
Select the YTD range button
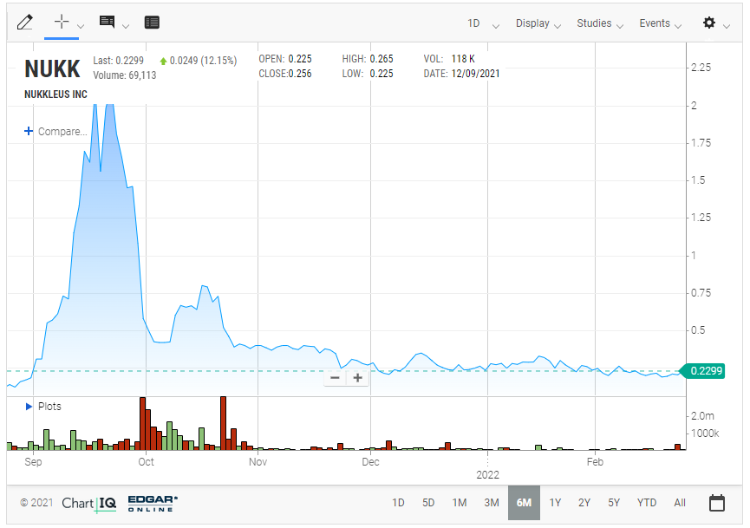point(647,503)
